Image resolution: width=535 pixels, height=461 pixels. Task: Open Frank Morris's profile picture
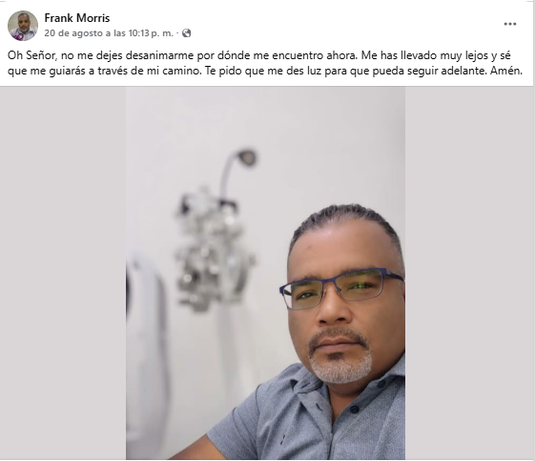coord(23,26)
